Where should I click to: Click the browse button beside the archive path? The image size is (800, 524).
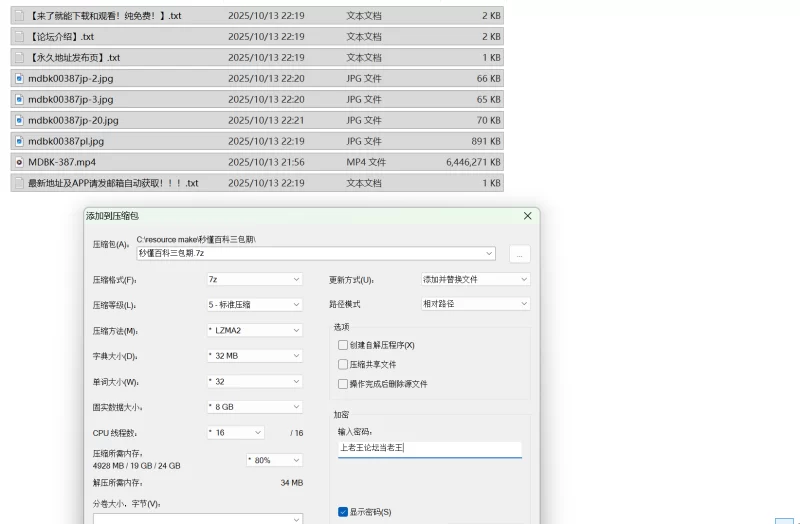click(x=518, y=254)
